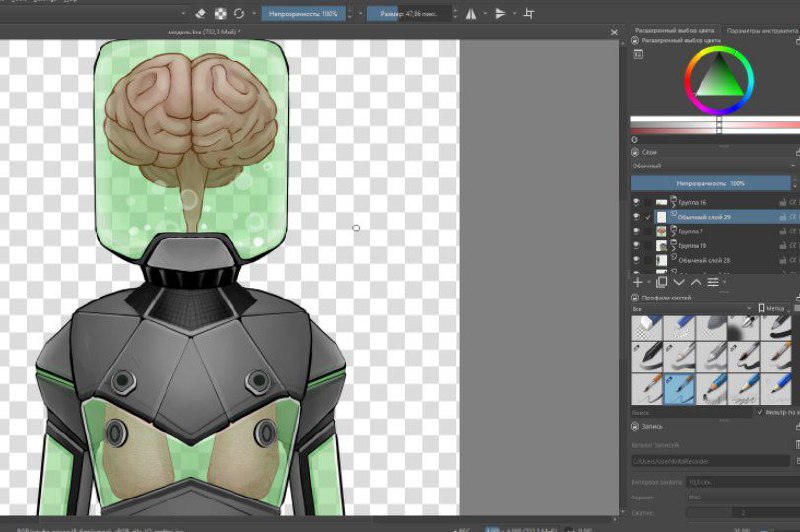Move layer up with up arrow
The width and height of the screenshot is (800, 532).
[x=696, y=282]
